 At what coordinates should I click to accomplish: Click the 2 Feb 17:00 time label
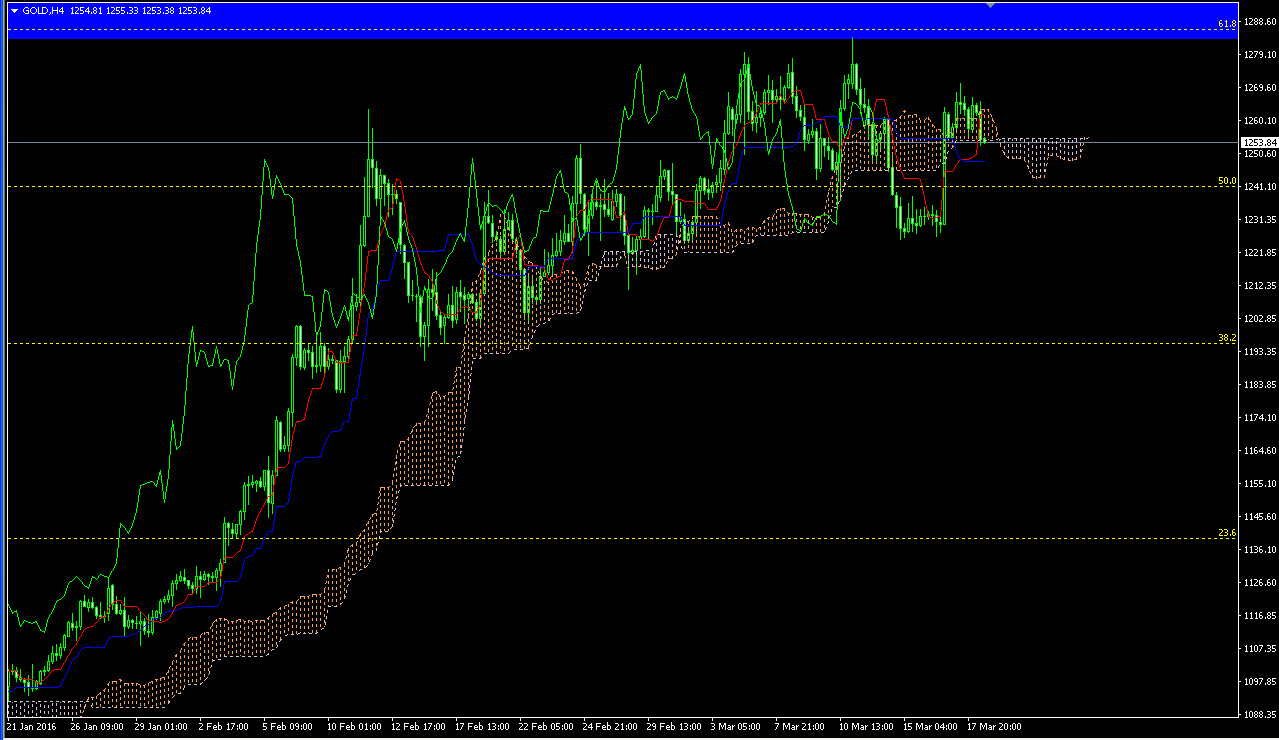click(223, 726)
